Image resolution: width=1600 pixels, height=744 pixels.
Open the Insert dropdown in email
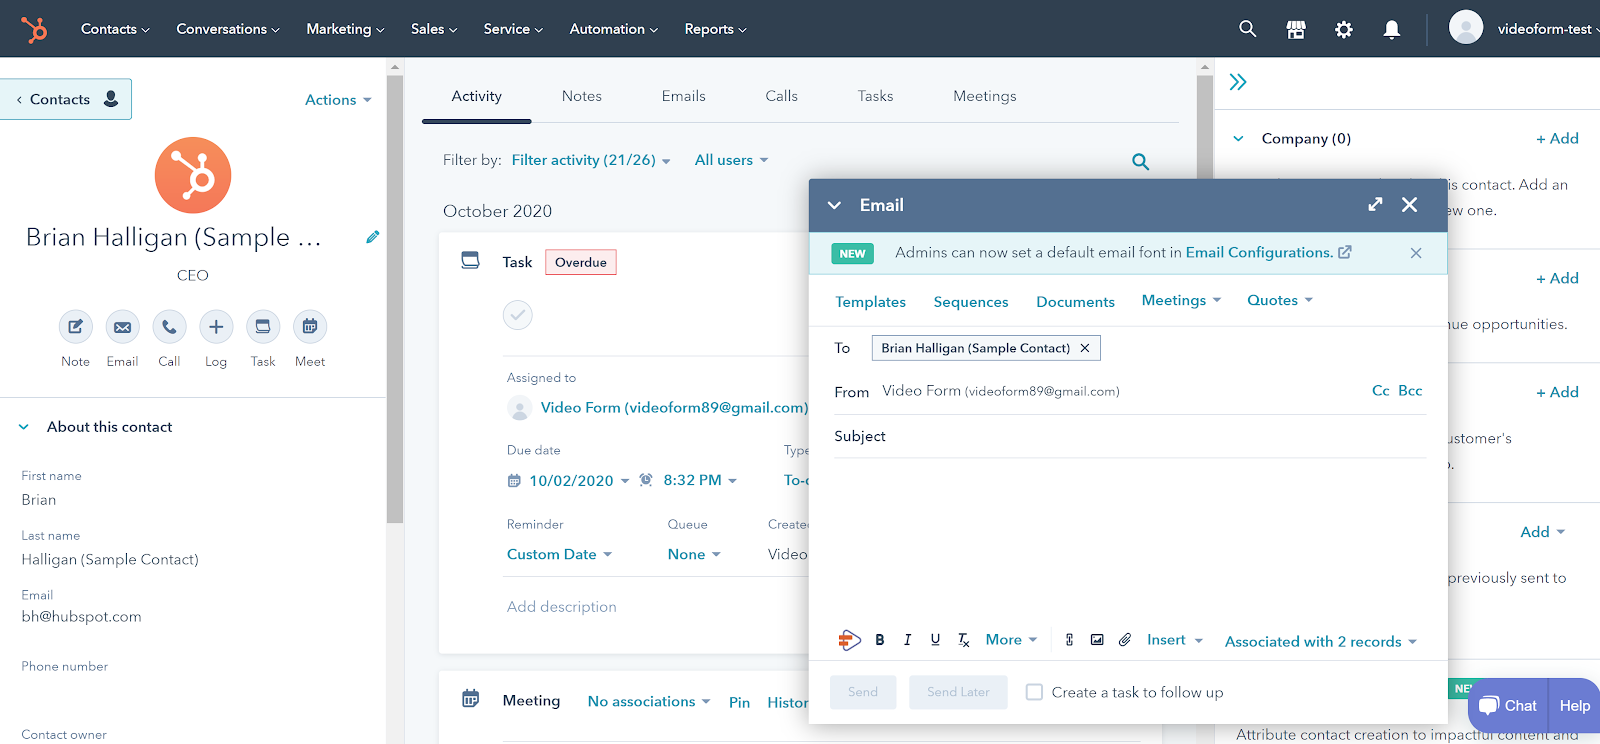coord(1174,640)
